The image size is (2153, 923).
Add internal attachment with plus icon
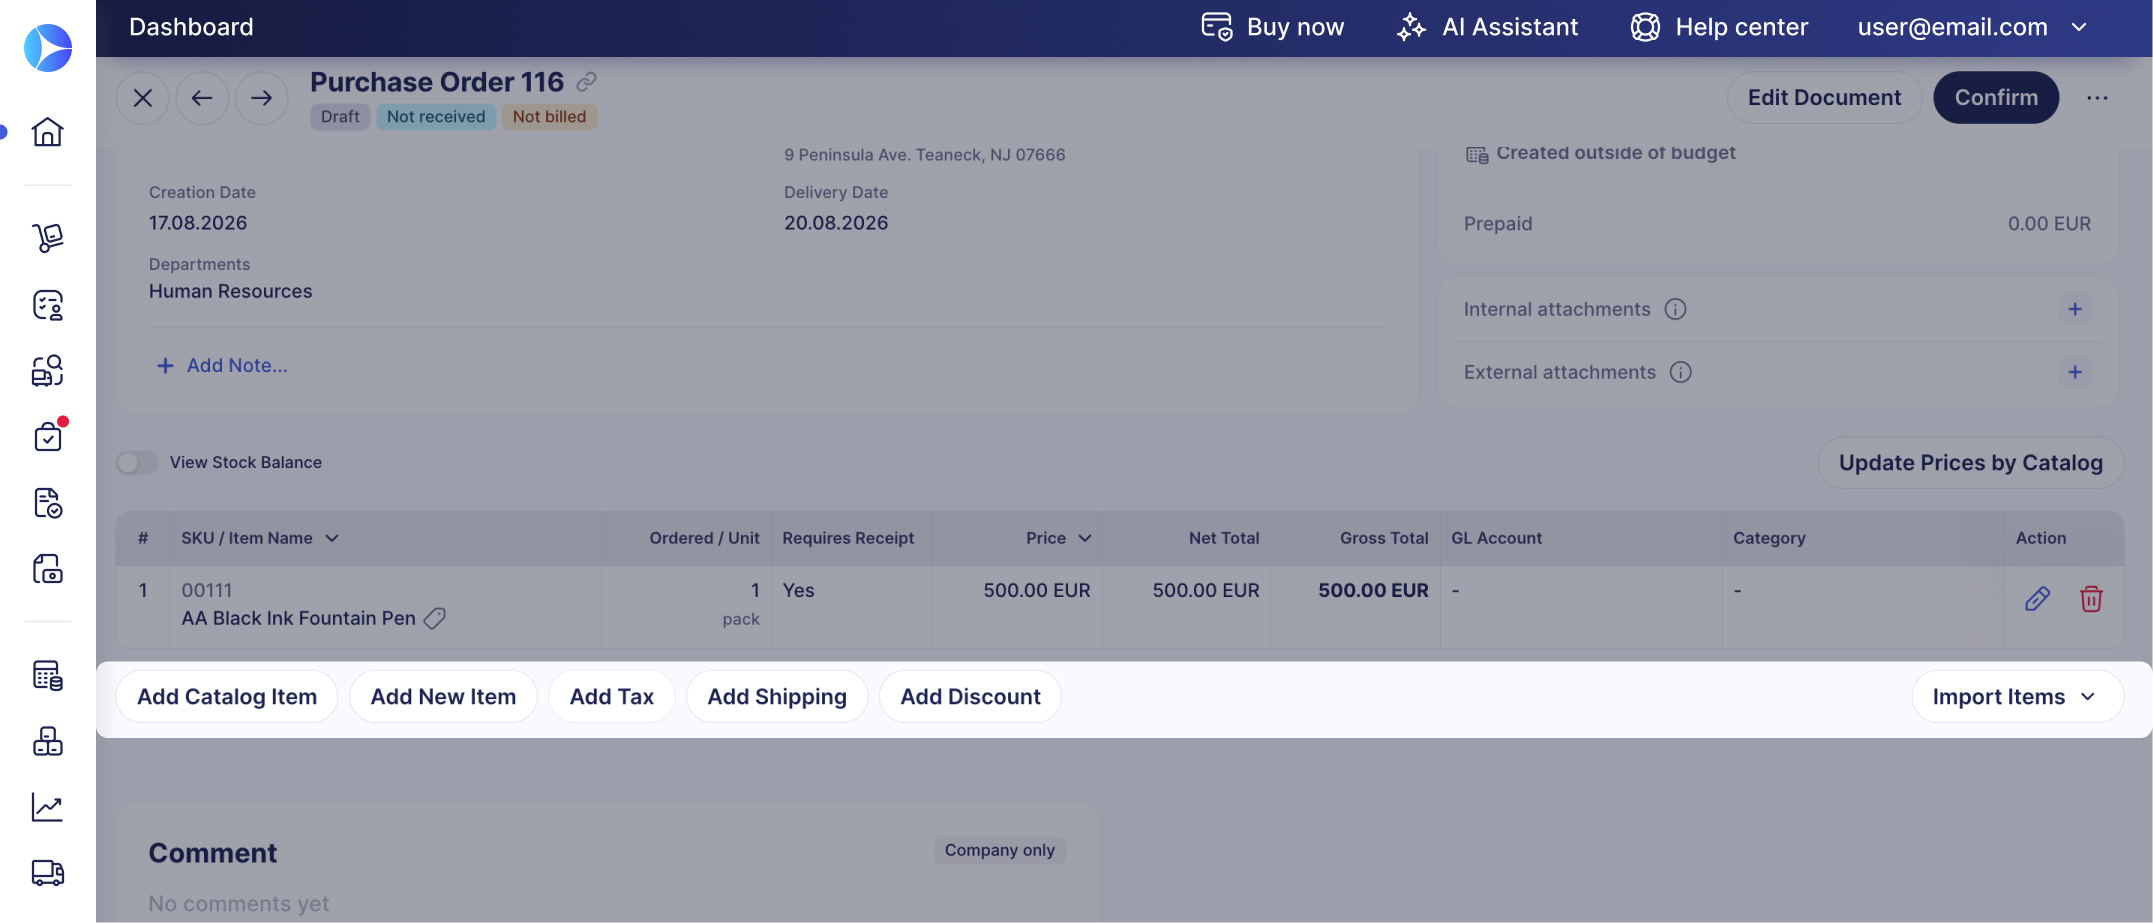click(x=2075, y=309)
